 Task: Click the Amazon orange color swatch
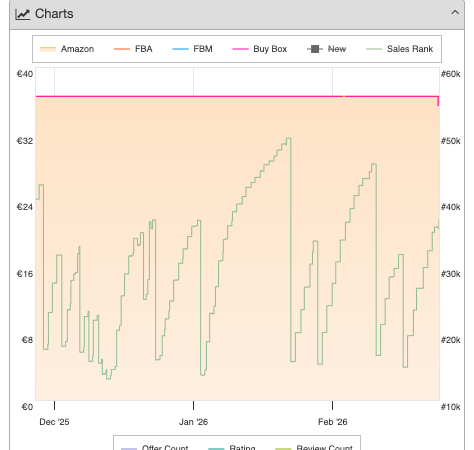tap(48, 49)
